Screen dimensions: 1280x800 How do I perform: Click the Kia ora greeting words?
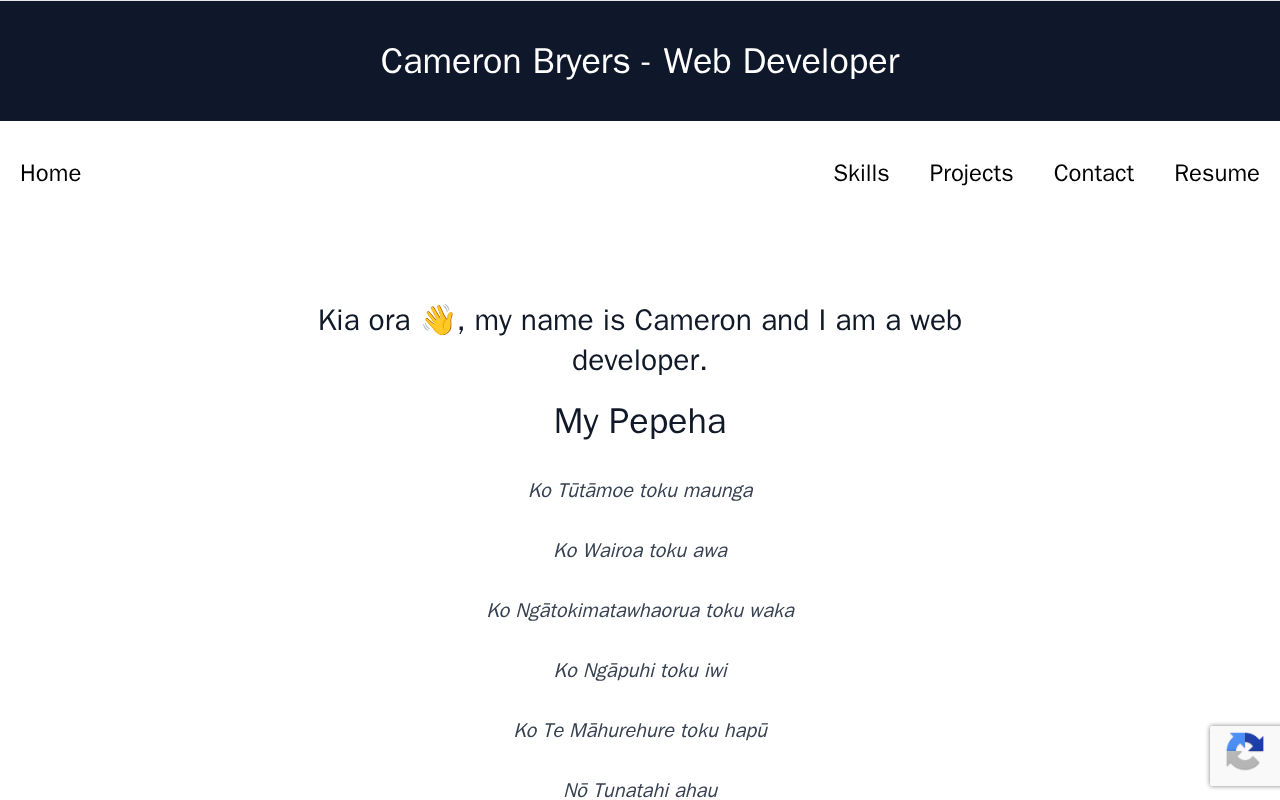[x=364, y=321]
